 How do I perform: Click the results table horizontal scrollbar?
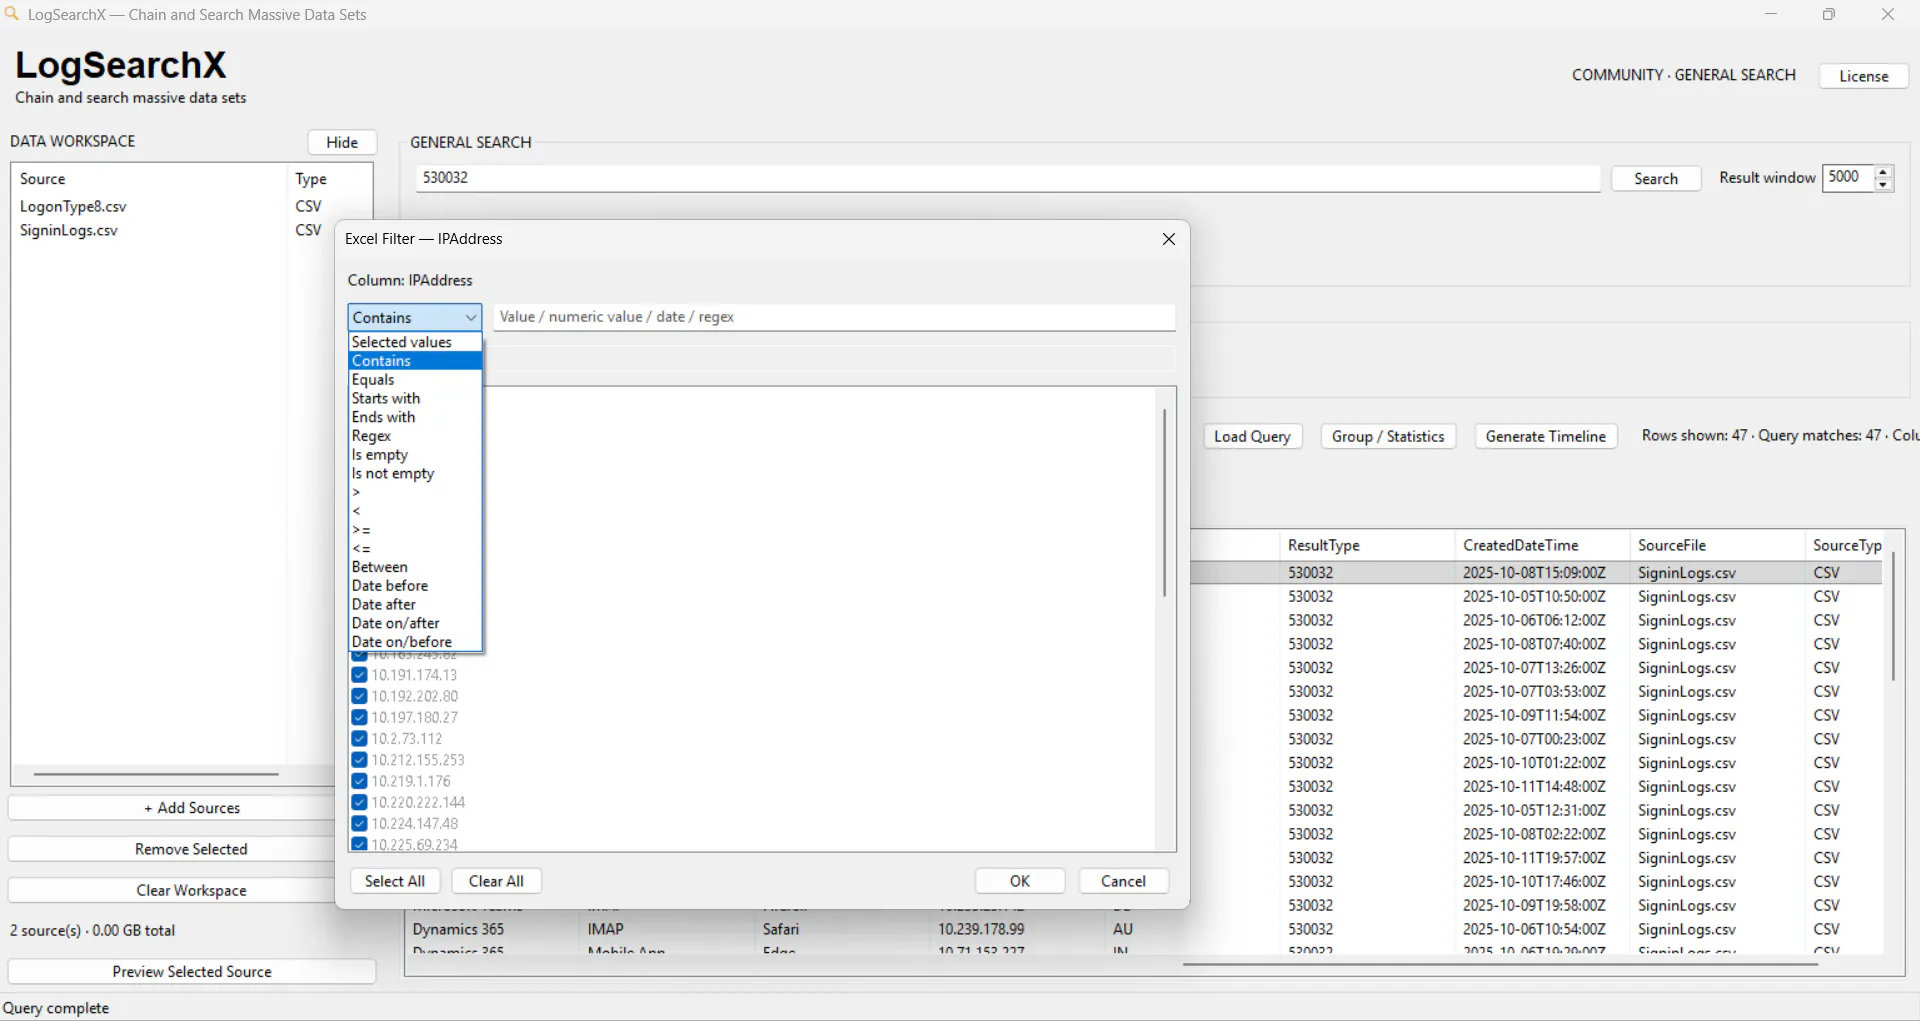pyautogui.click(x=1500, y=965)
